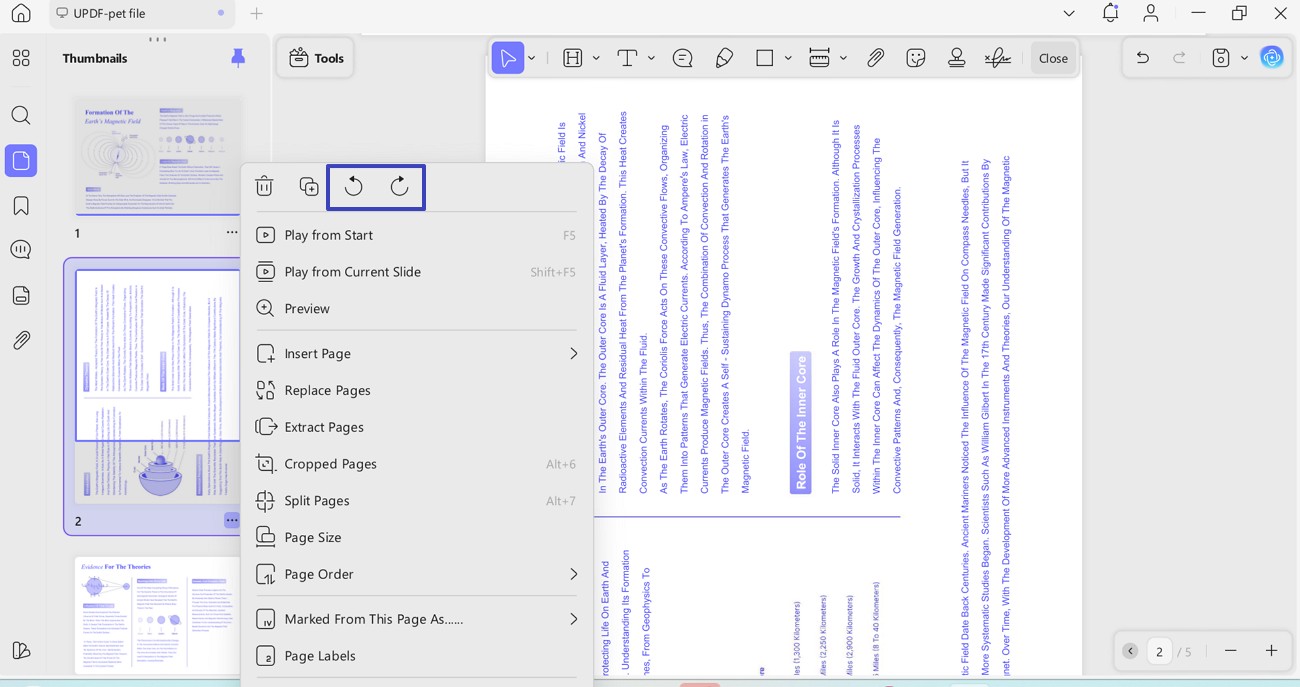The width and height of the screenshot is (1300, 687).
Task: Select the pencil drawing tool
Action: click(x=725, y=58)
